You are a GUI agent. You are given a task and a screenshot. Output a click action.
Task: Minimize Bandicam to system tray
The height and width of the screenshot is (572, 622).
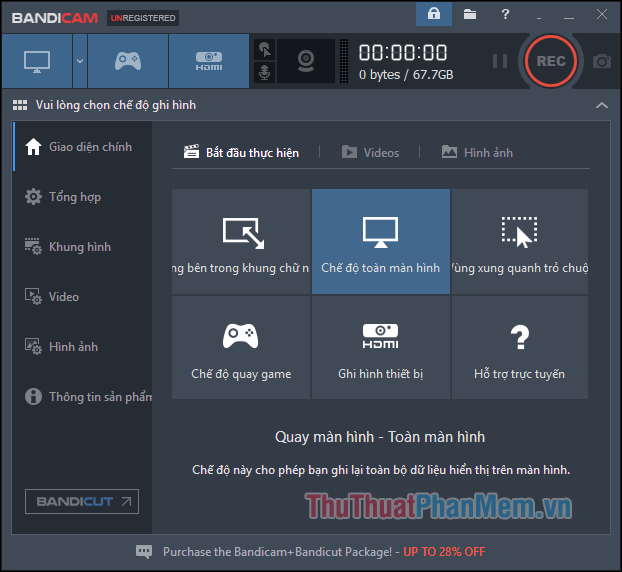tap(539, 16)
